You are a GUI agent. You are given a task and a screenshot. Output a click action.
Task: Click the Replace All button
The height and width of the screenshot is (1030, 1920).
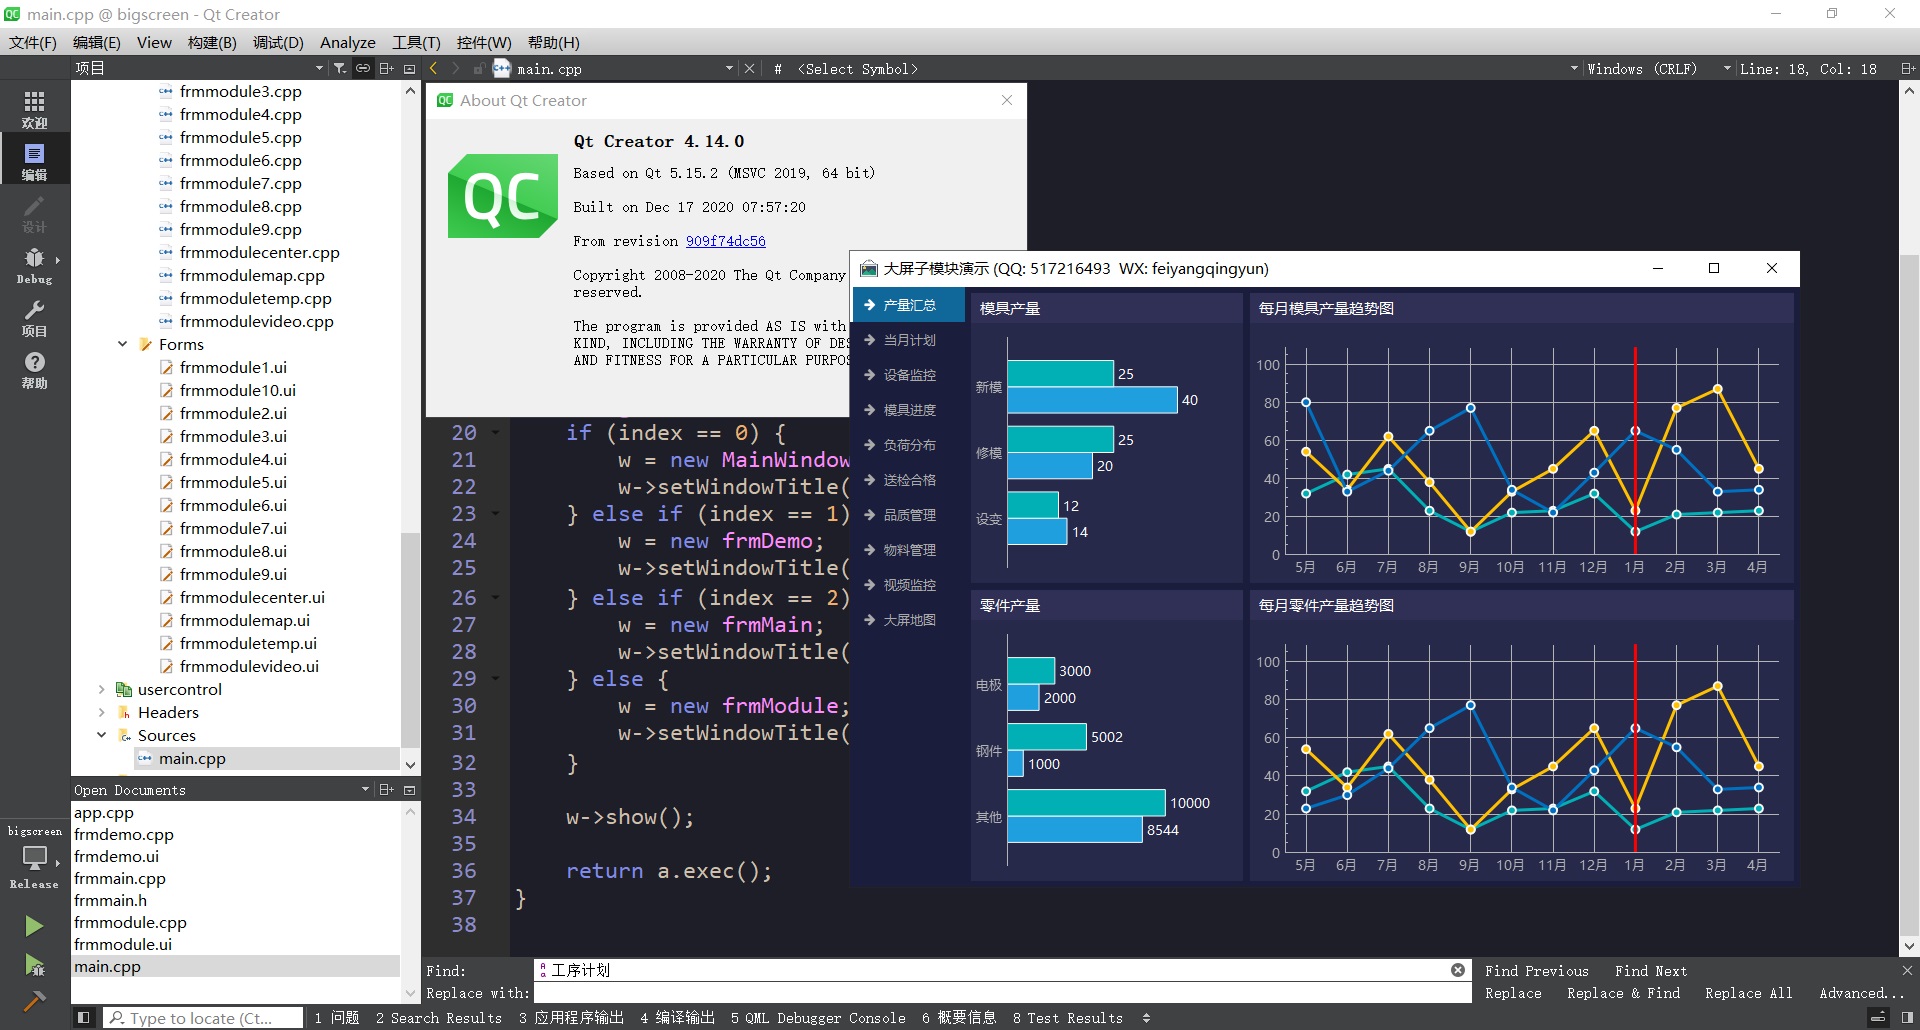coord(1748,993)
